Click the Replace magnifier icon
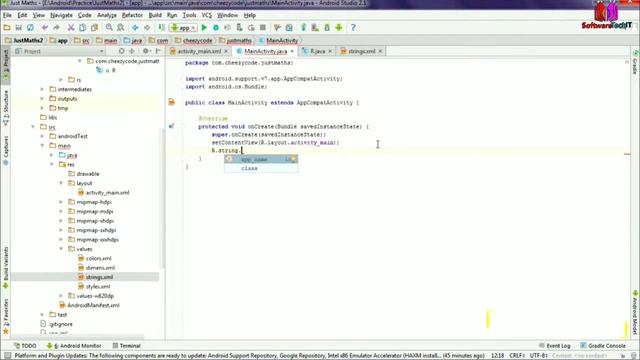 (121, 28)
